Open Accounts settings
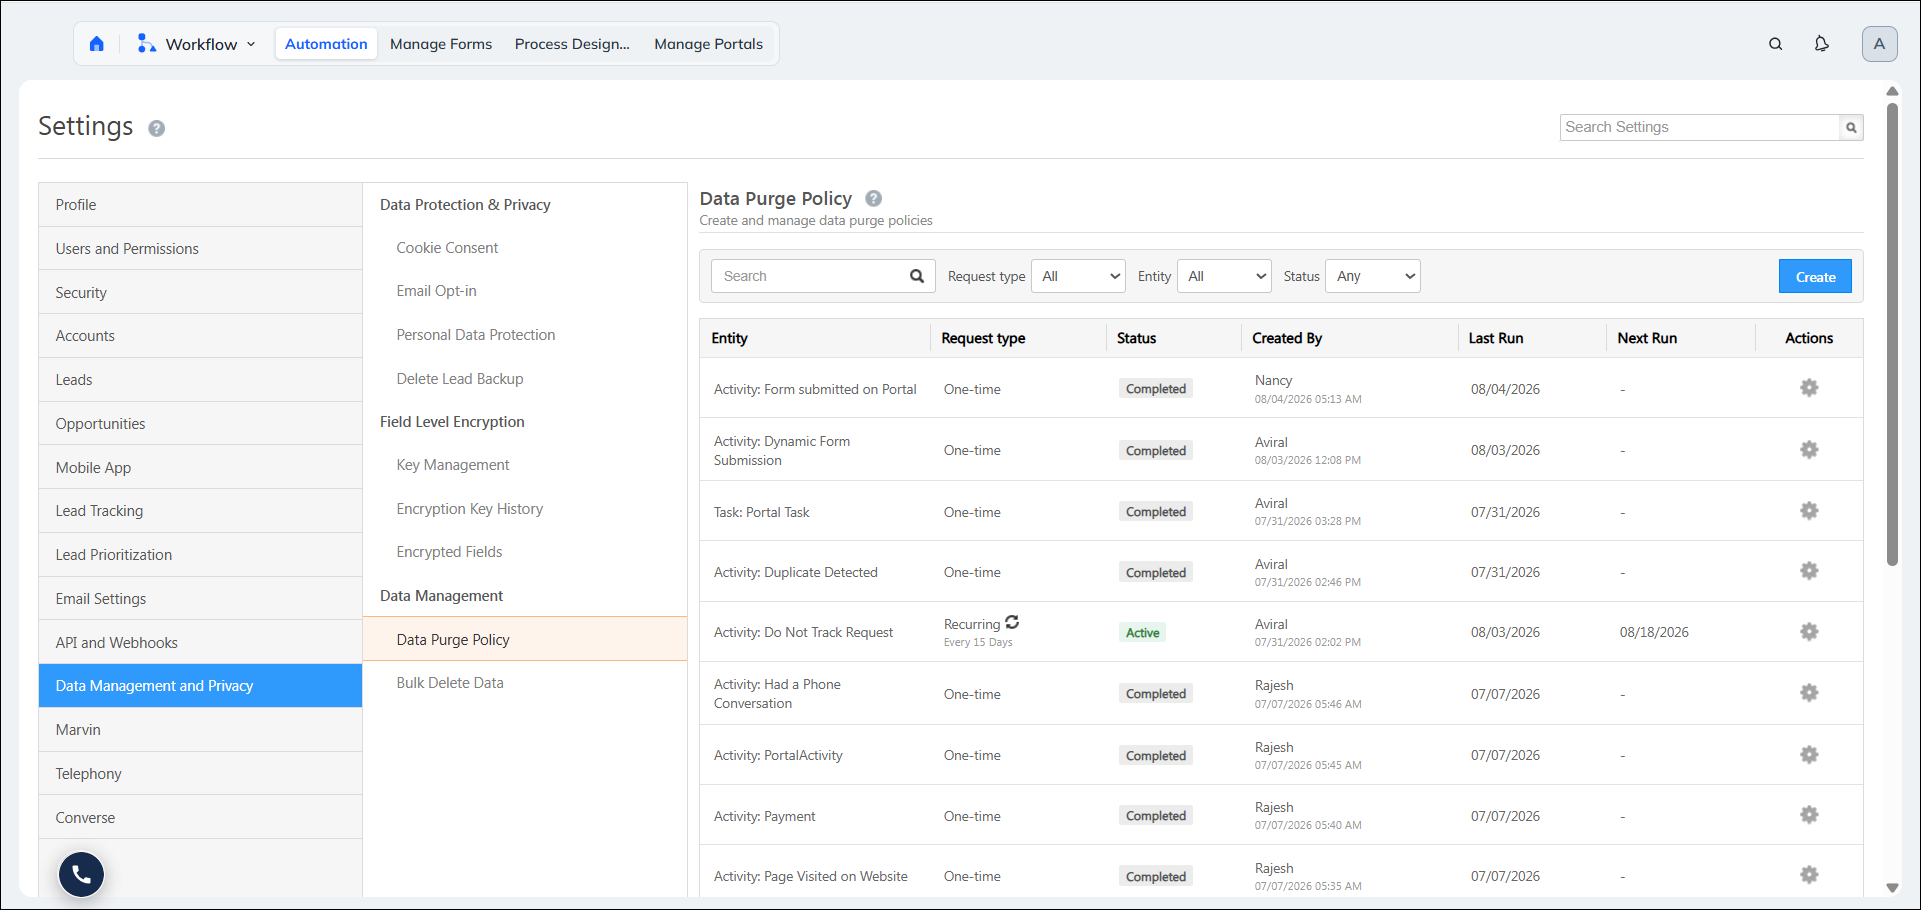Screen dimensions: 1921x910 pos(200,336)
